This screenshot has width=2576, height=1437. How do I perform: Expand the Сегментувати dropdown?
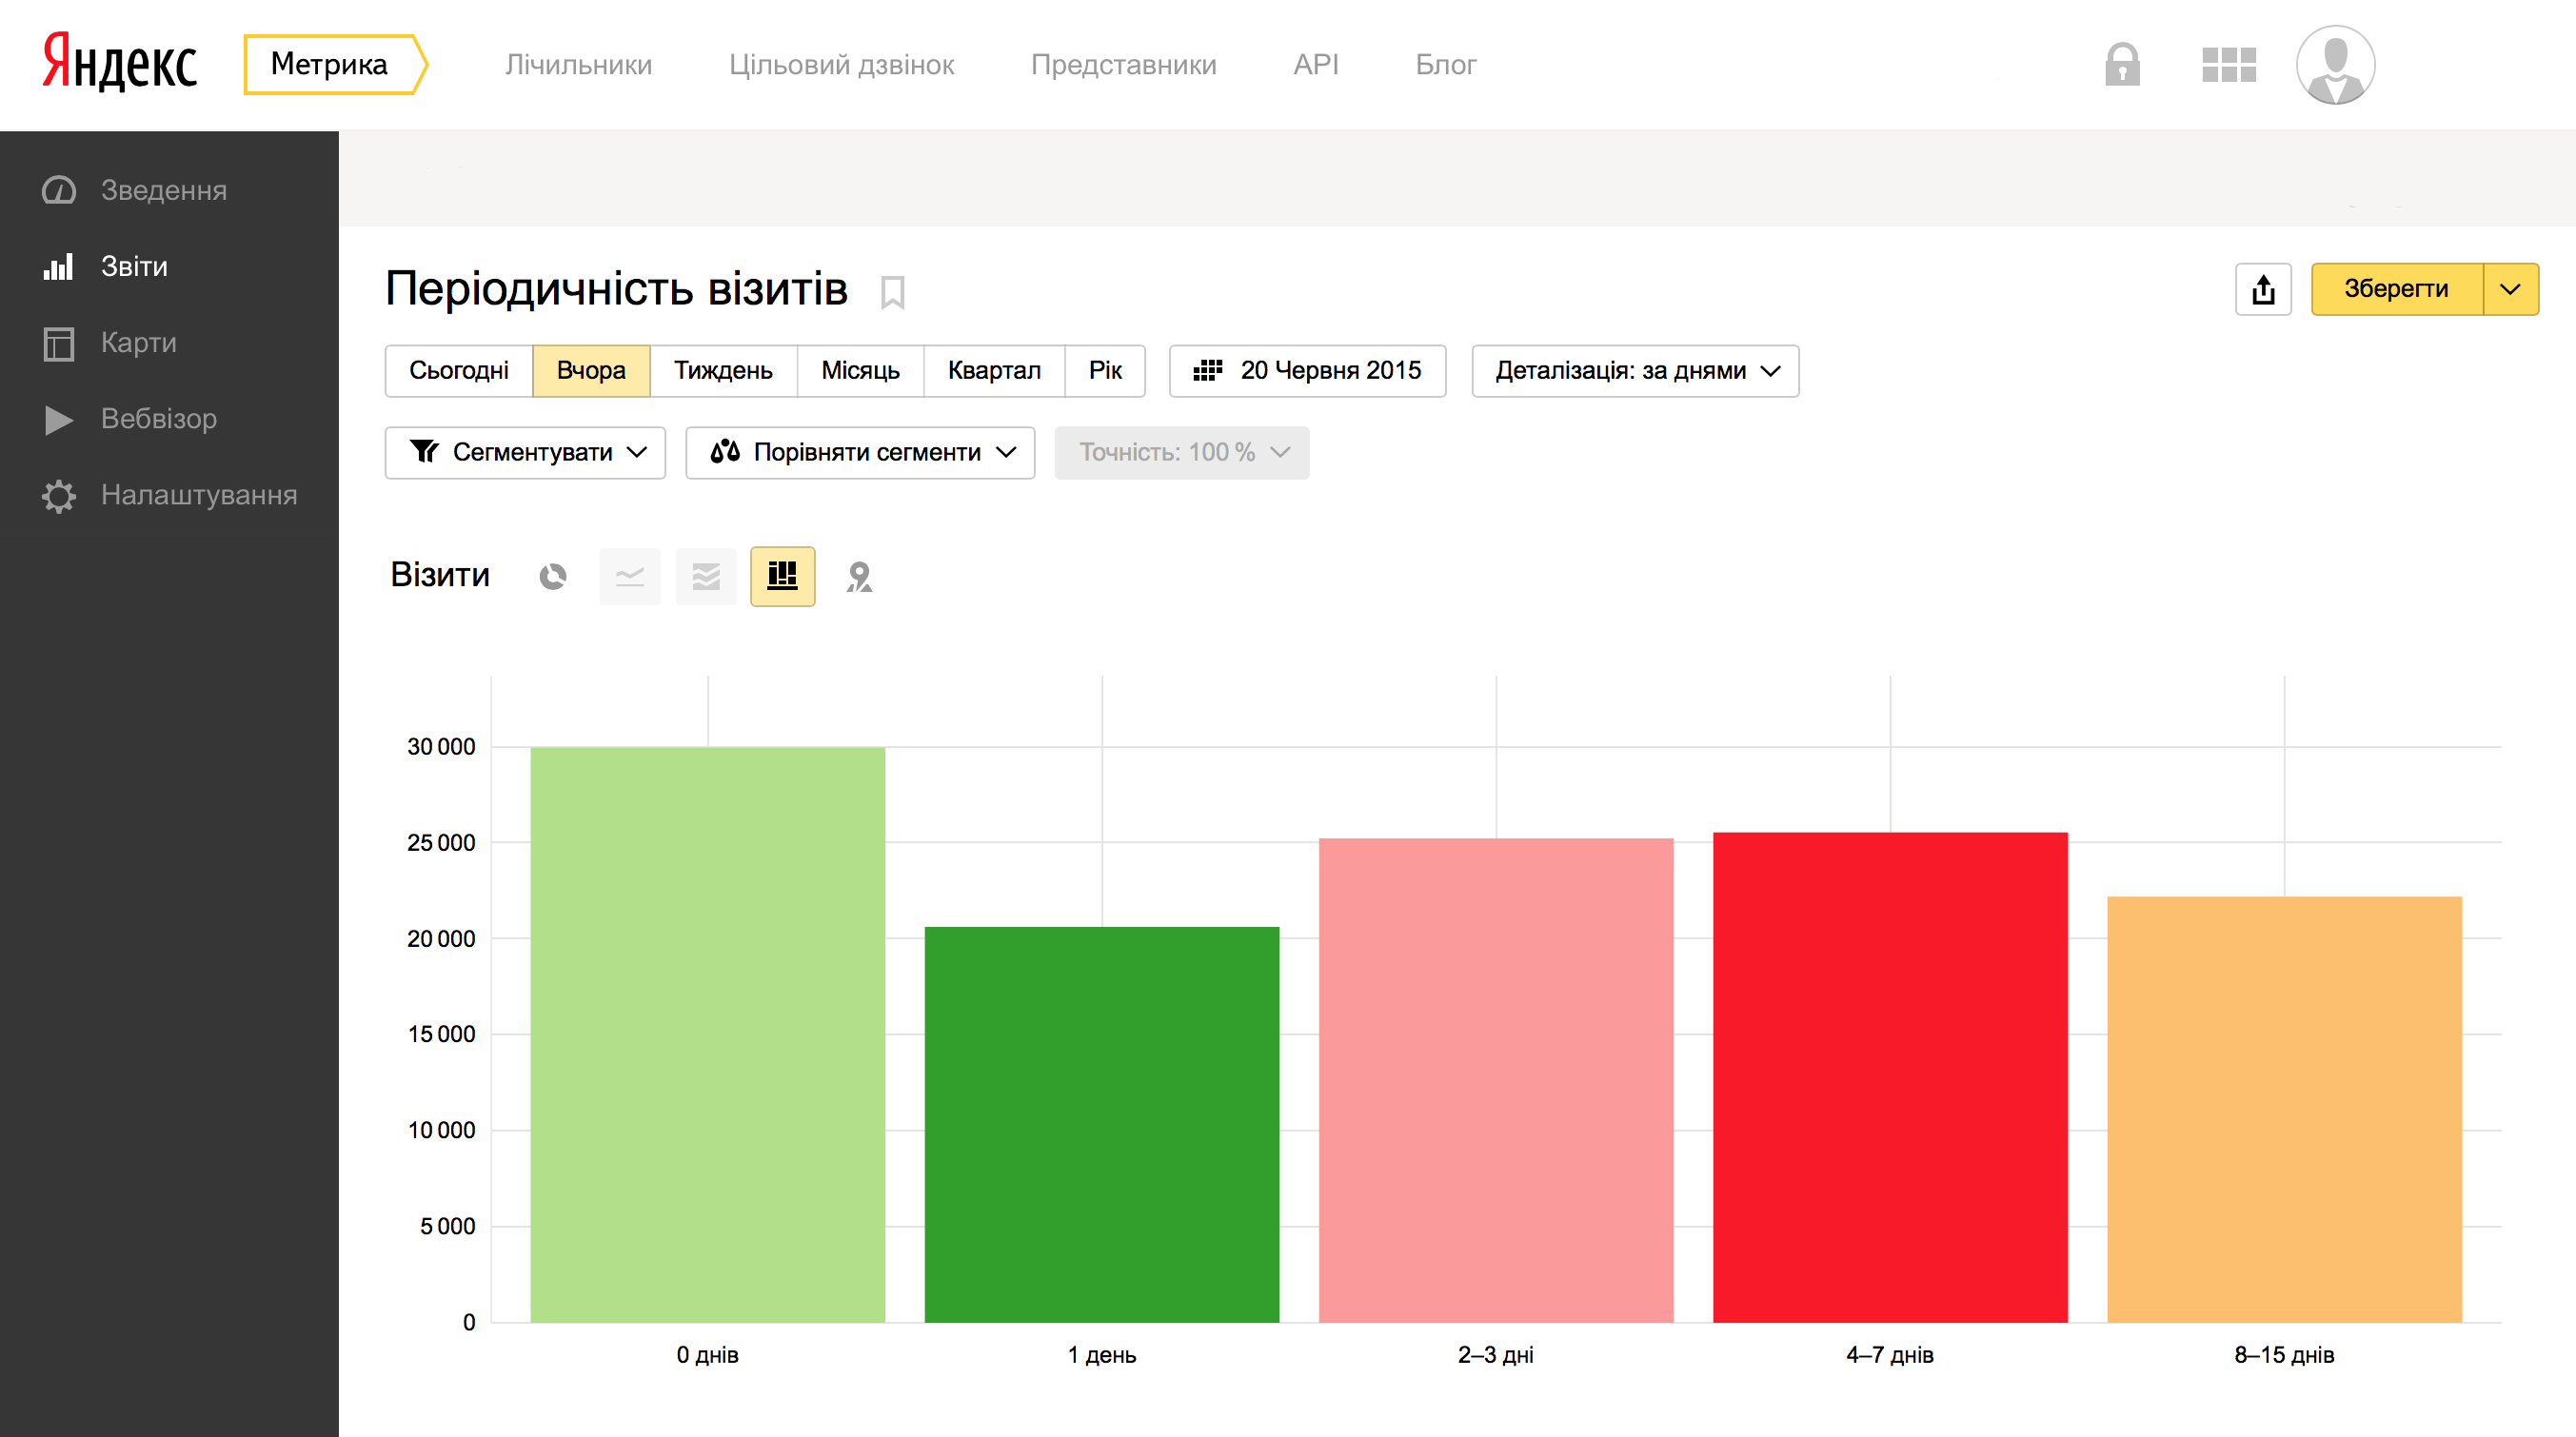pos(526,453)
